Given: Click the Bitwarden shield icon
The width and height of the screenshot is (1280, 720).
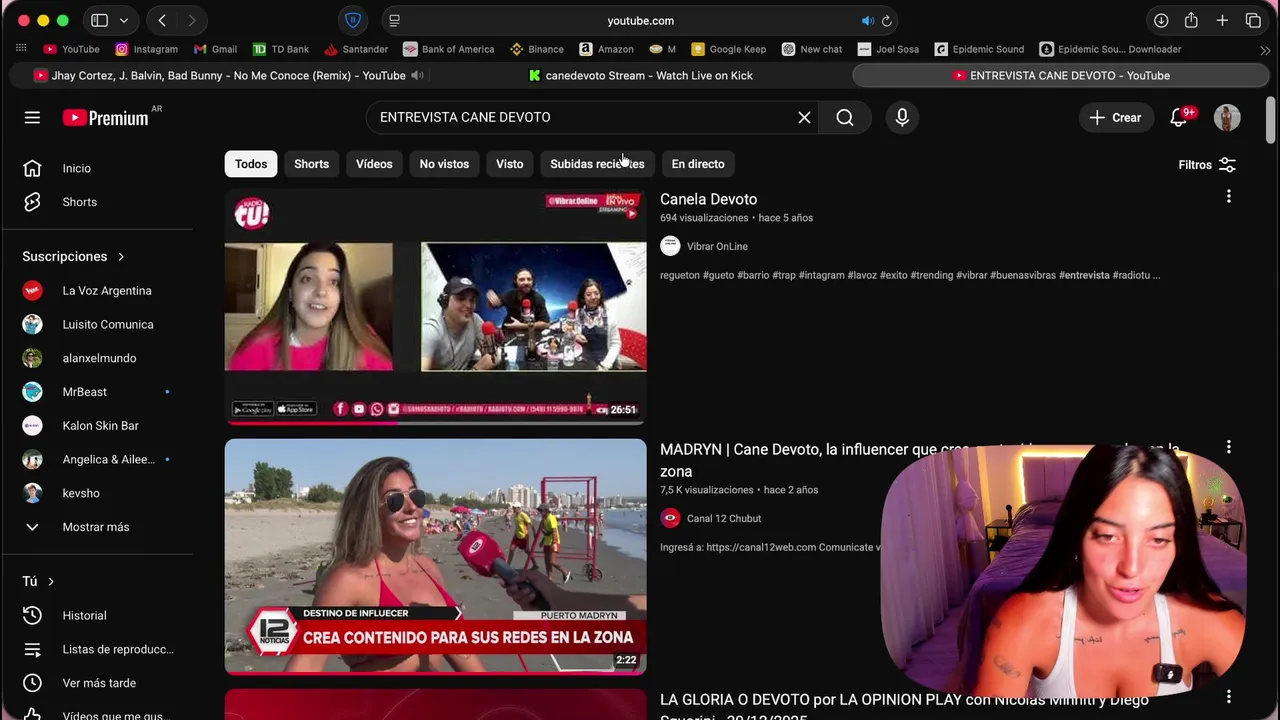Looking at the screenshot, I should [x=352, y=20].
